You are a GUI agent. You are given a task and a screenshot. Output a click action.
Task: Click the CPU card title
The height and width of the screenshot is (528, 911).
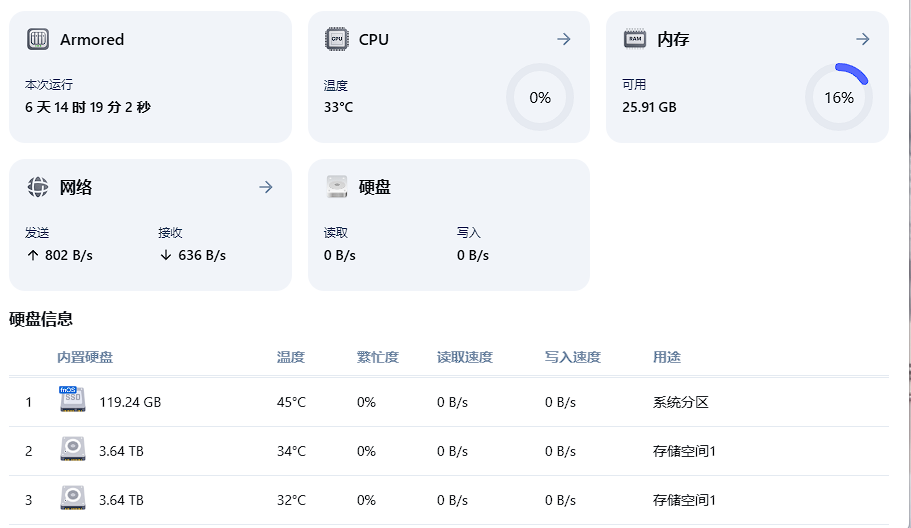click(x=374, y=39)
